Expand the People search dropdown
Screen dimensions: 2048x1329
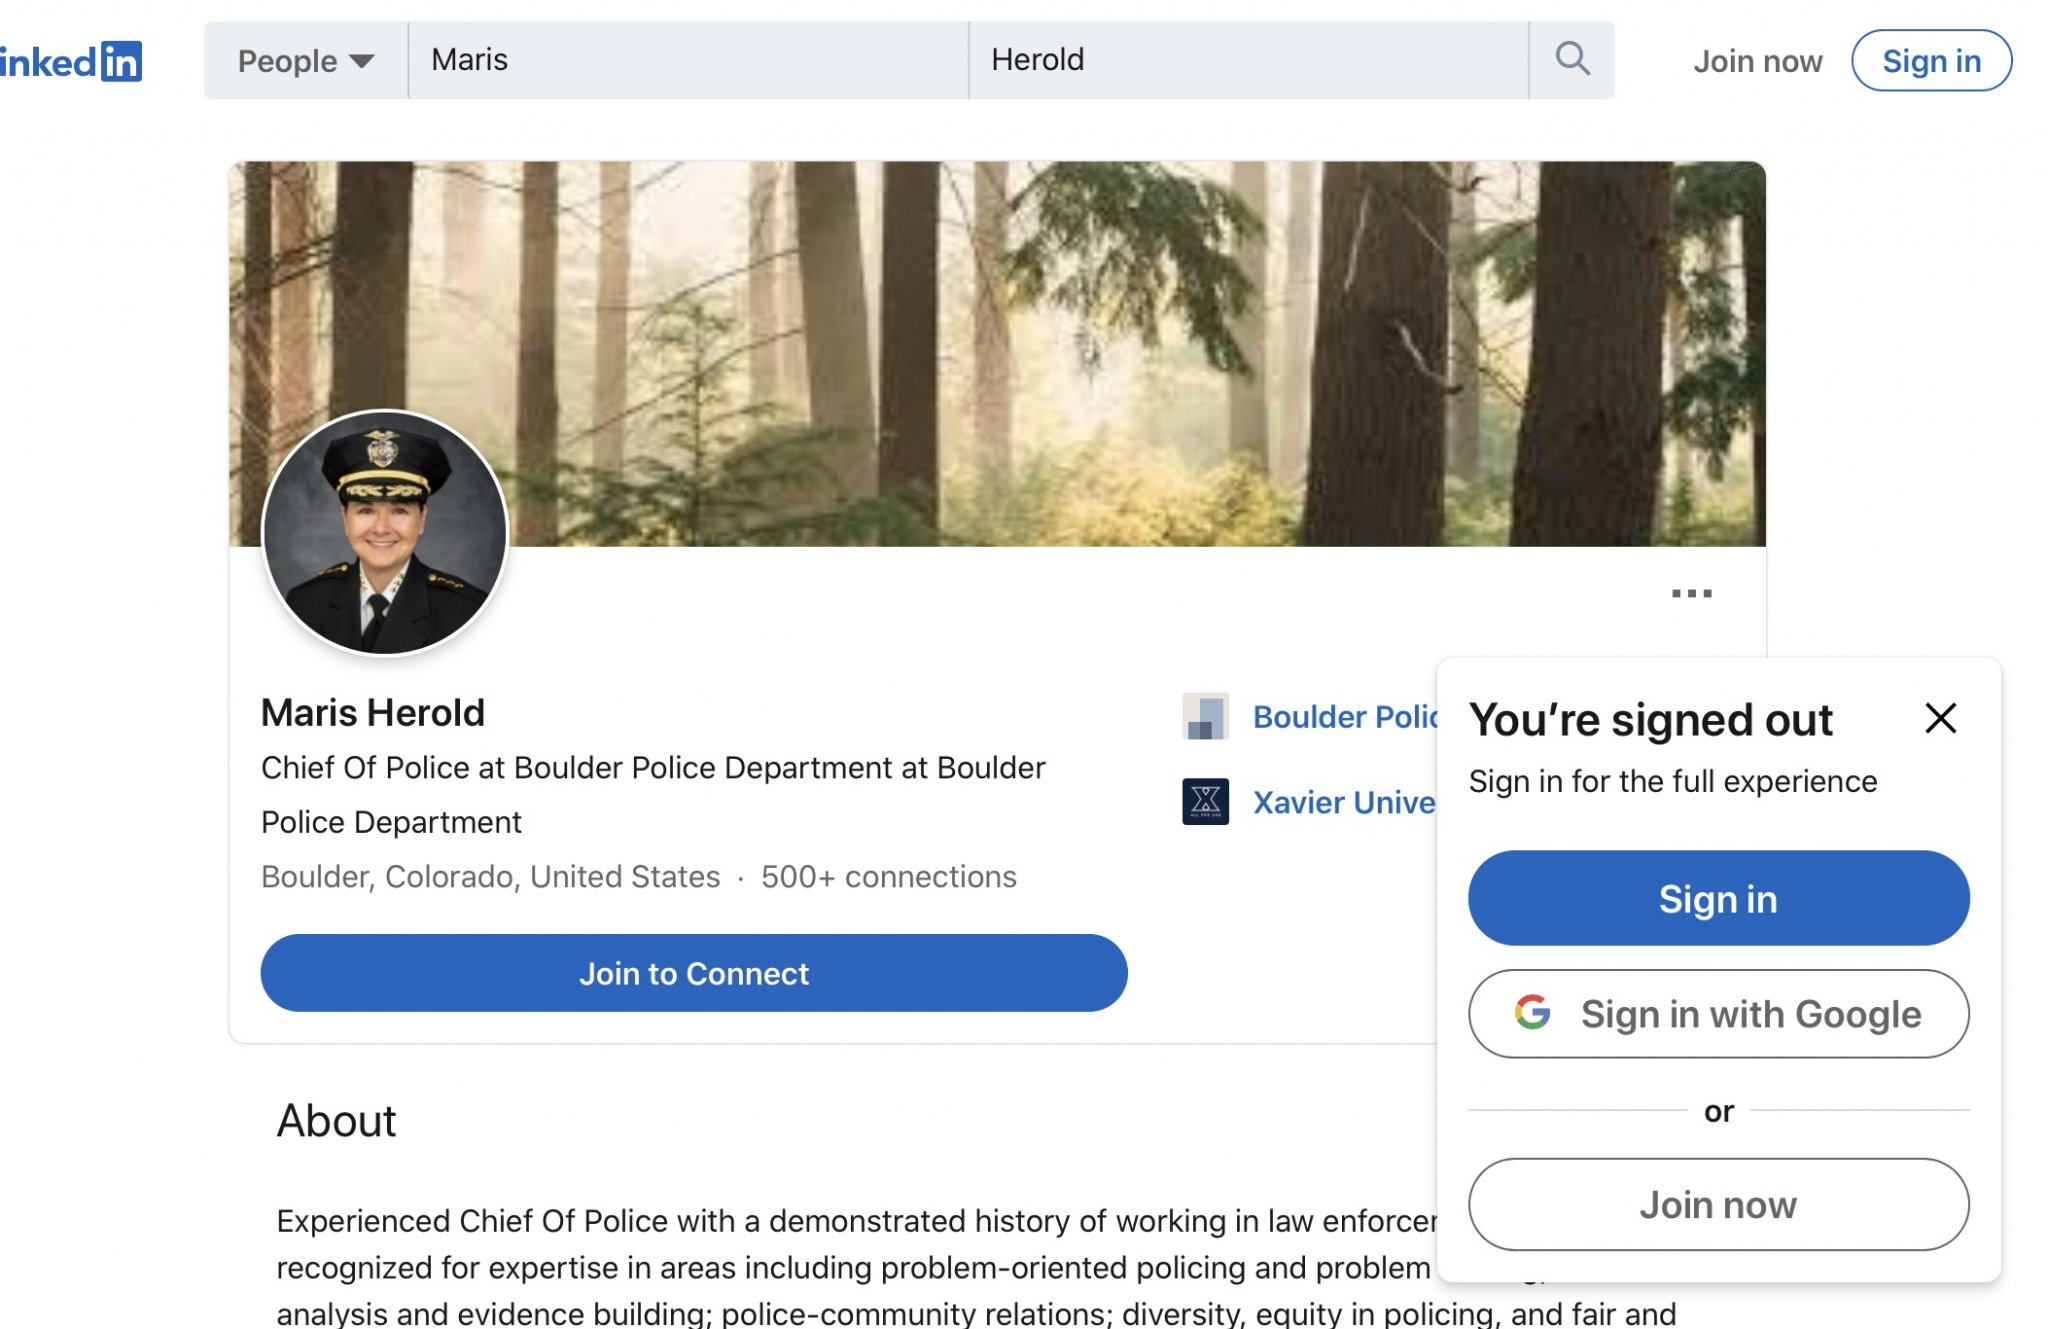coord(305,61)
